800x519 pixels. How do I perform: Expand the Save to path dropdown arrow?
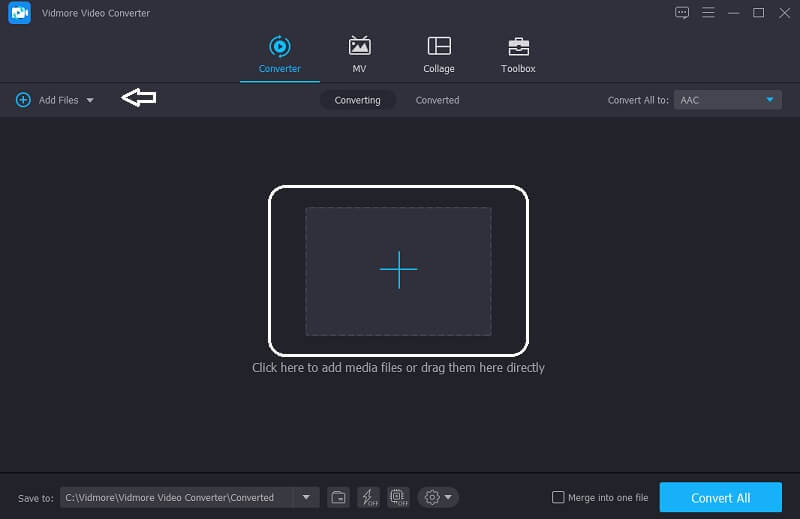click(306, 497)
